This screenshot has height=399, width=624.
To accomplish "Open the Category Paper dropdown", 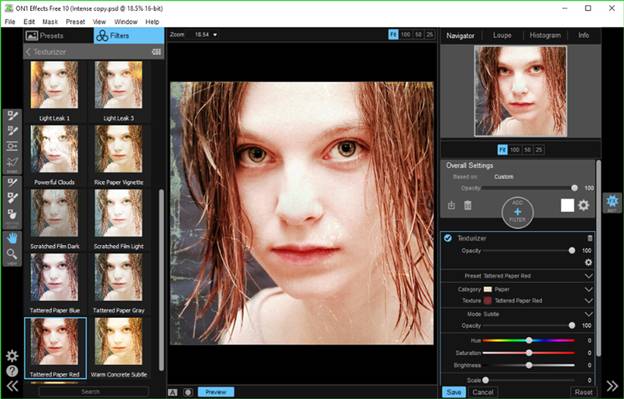I will coord(589,289).
